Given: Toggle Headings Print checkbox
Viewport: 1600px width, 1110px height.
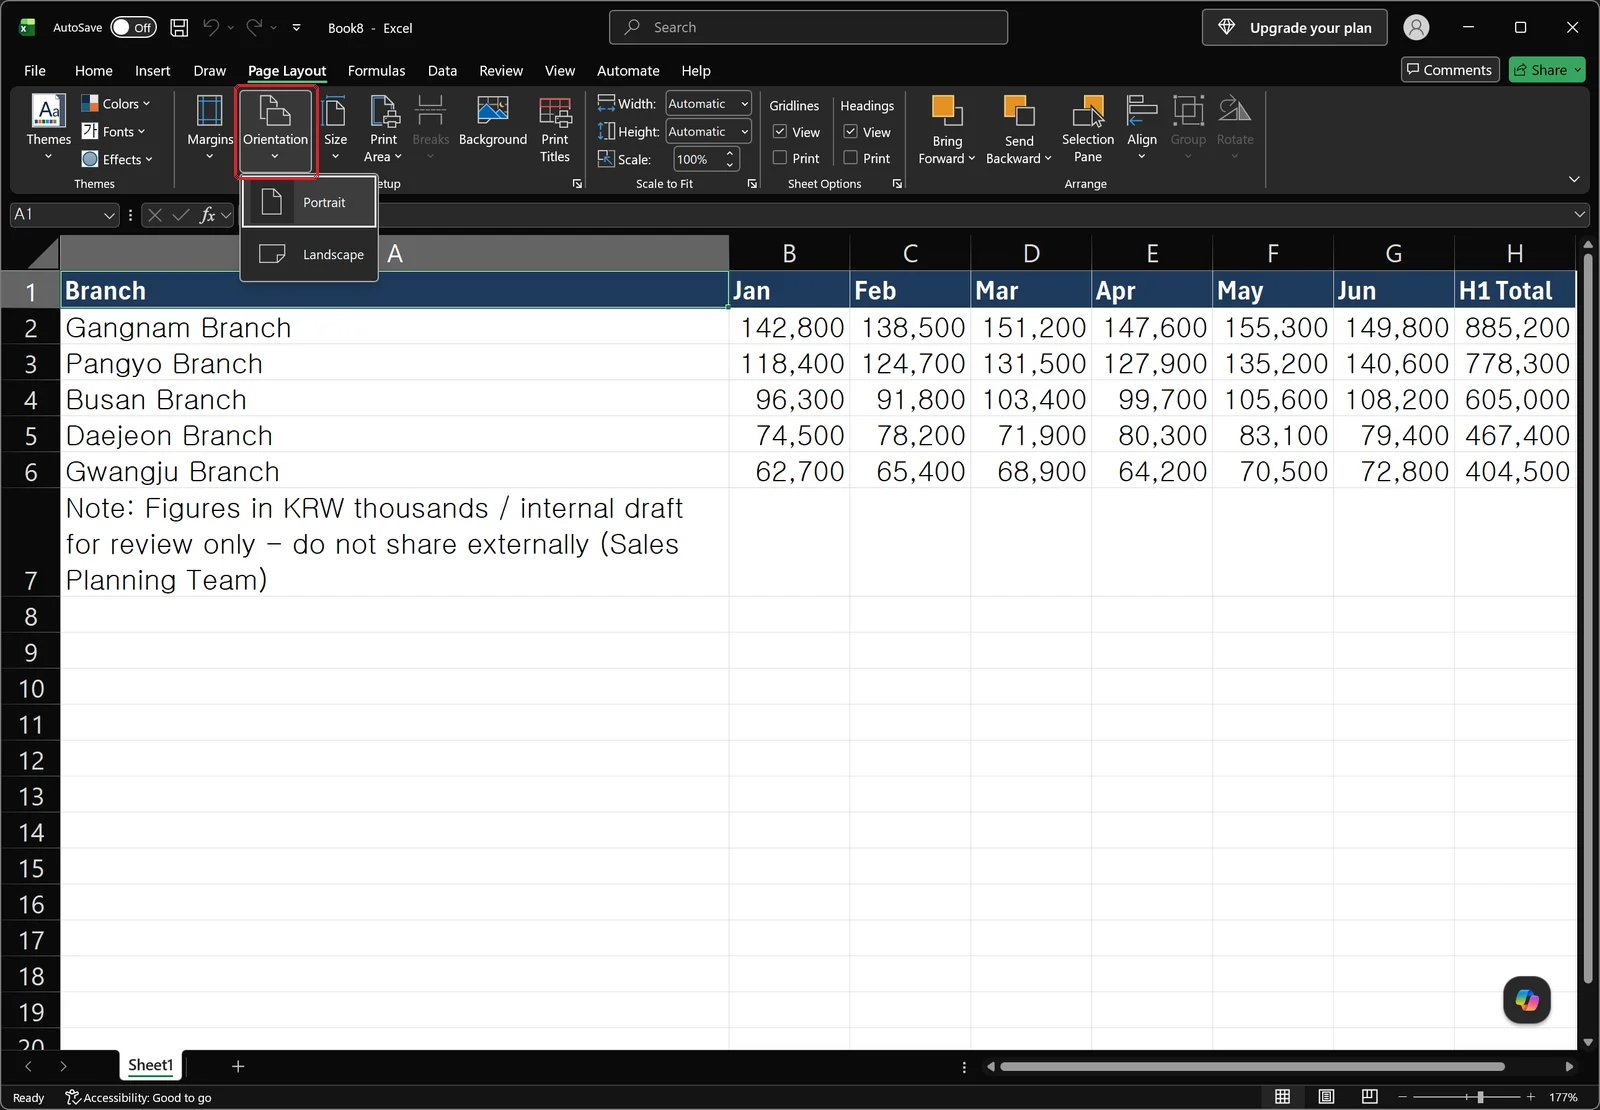Looking at the screenshot, I should [851, 158].
